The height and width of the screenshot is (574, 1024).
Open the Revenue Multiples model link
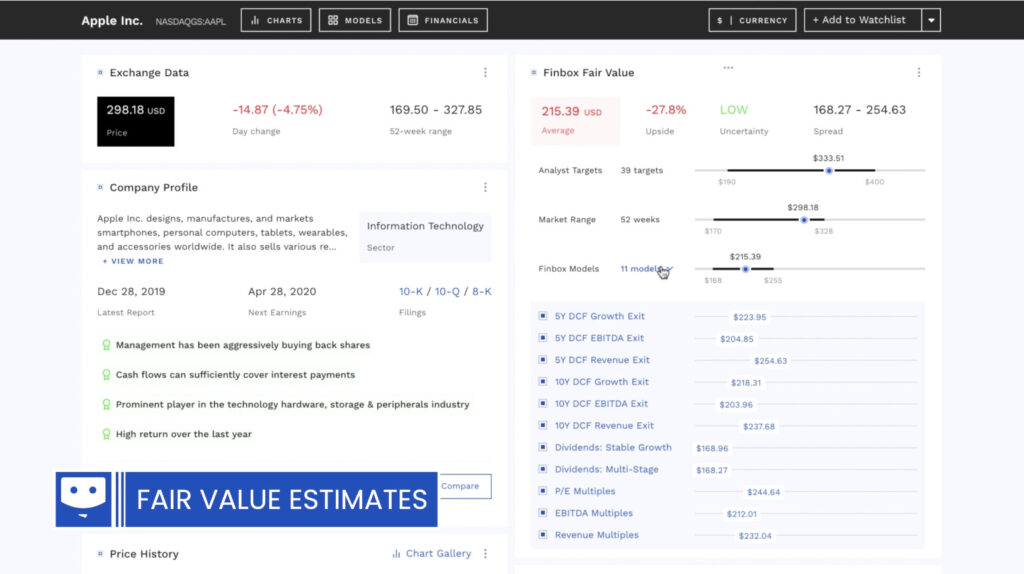597,535
